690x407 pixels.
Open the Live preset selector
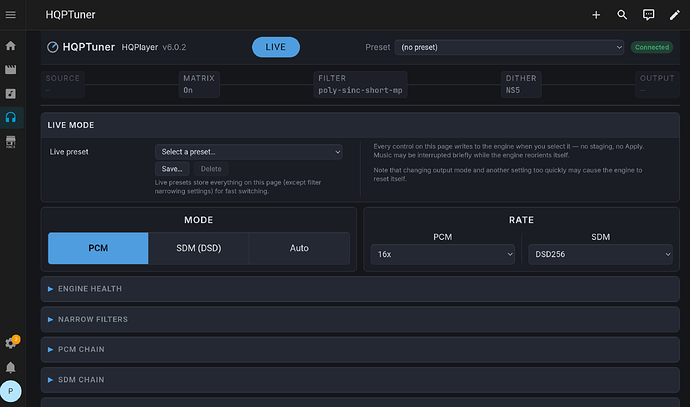[249, 152]
